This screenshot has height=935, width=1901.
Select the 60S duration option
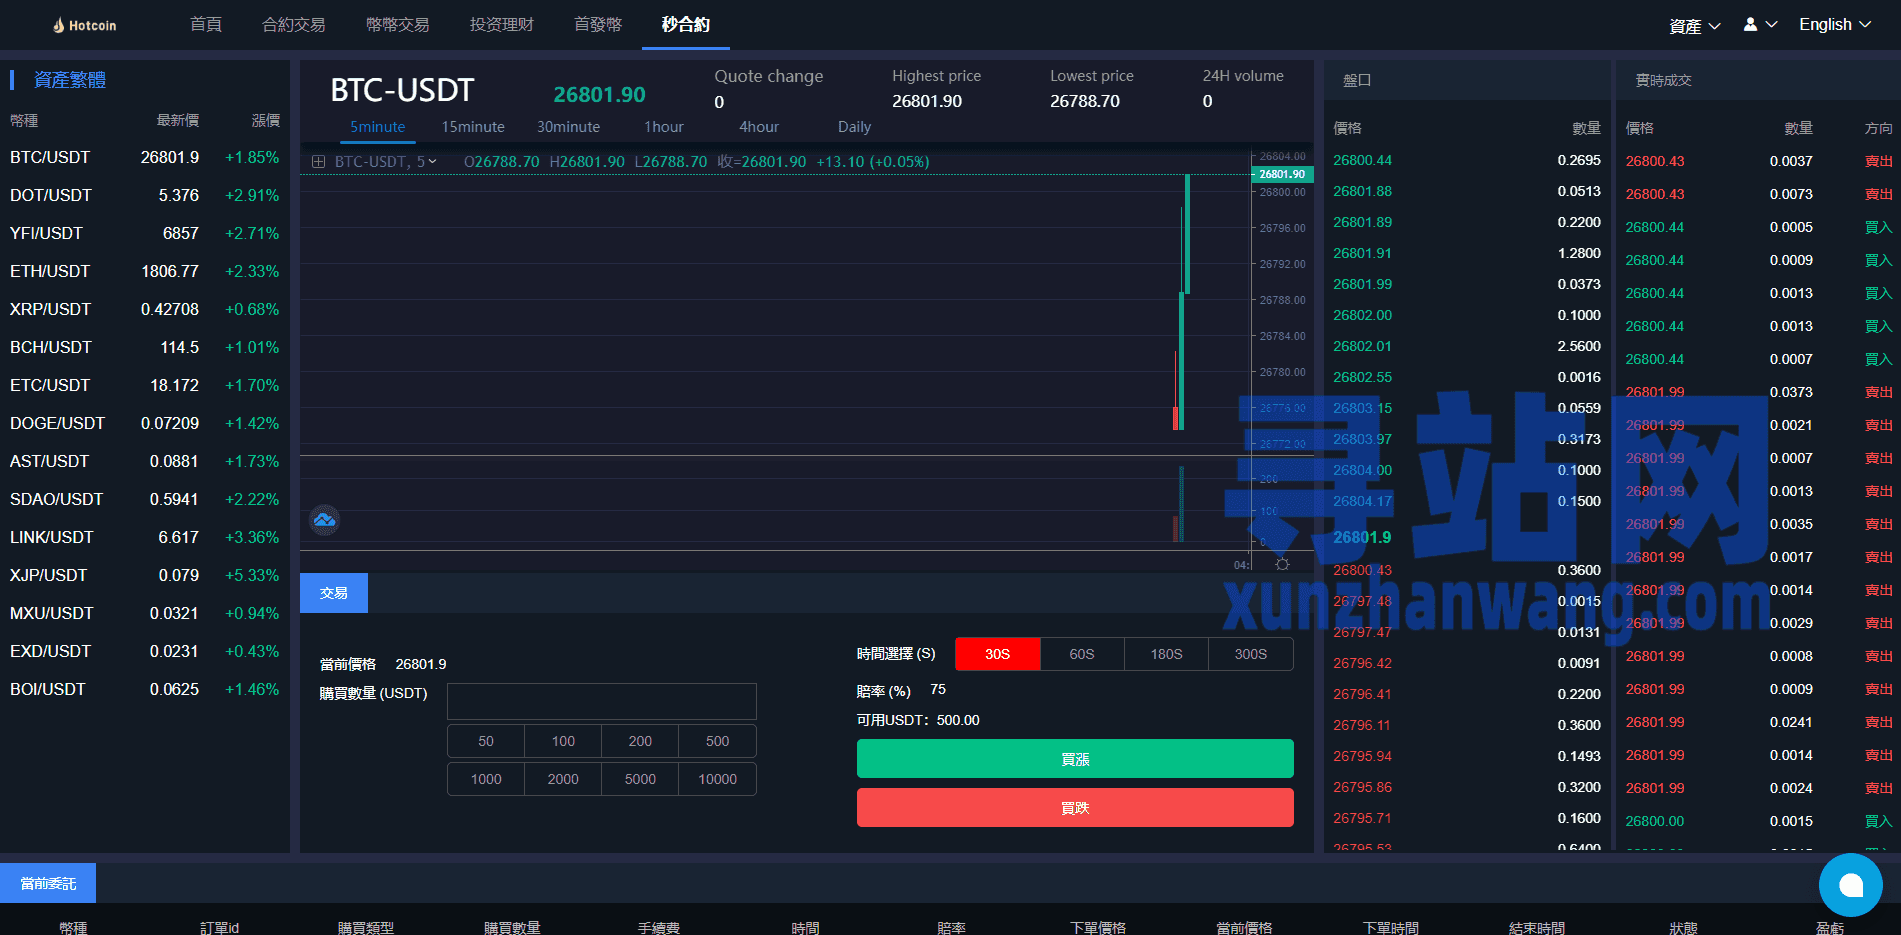coord(1081,654)
